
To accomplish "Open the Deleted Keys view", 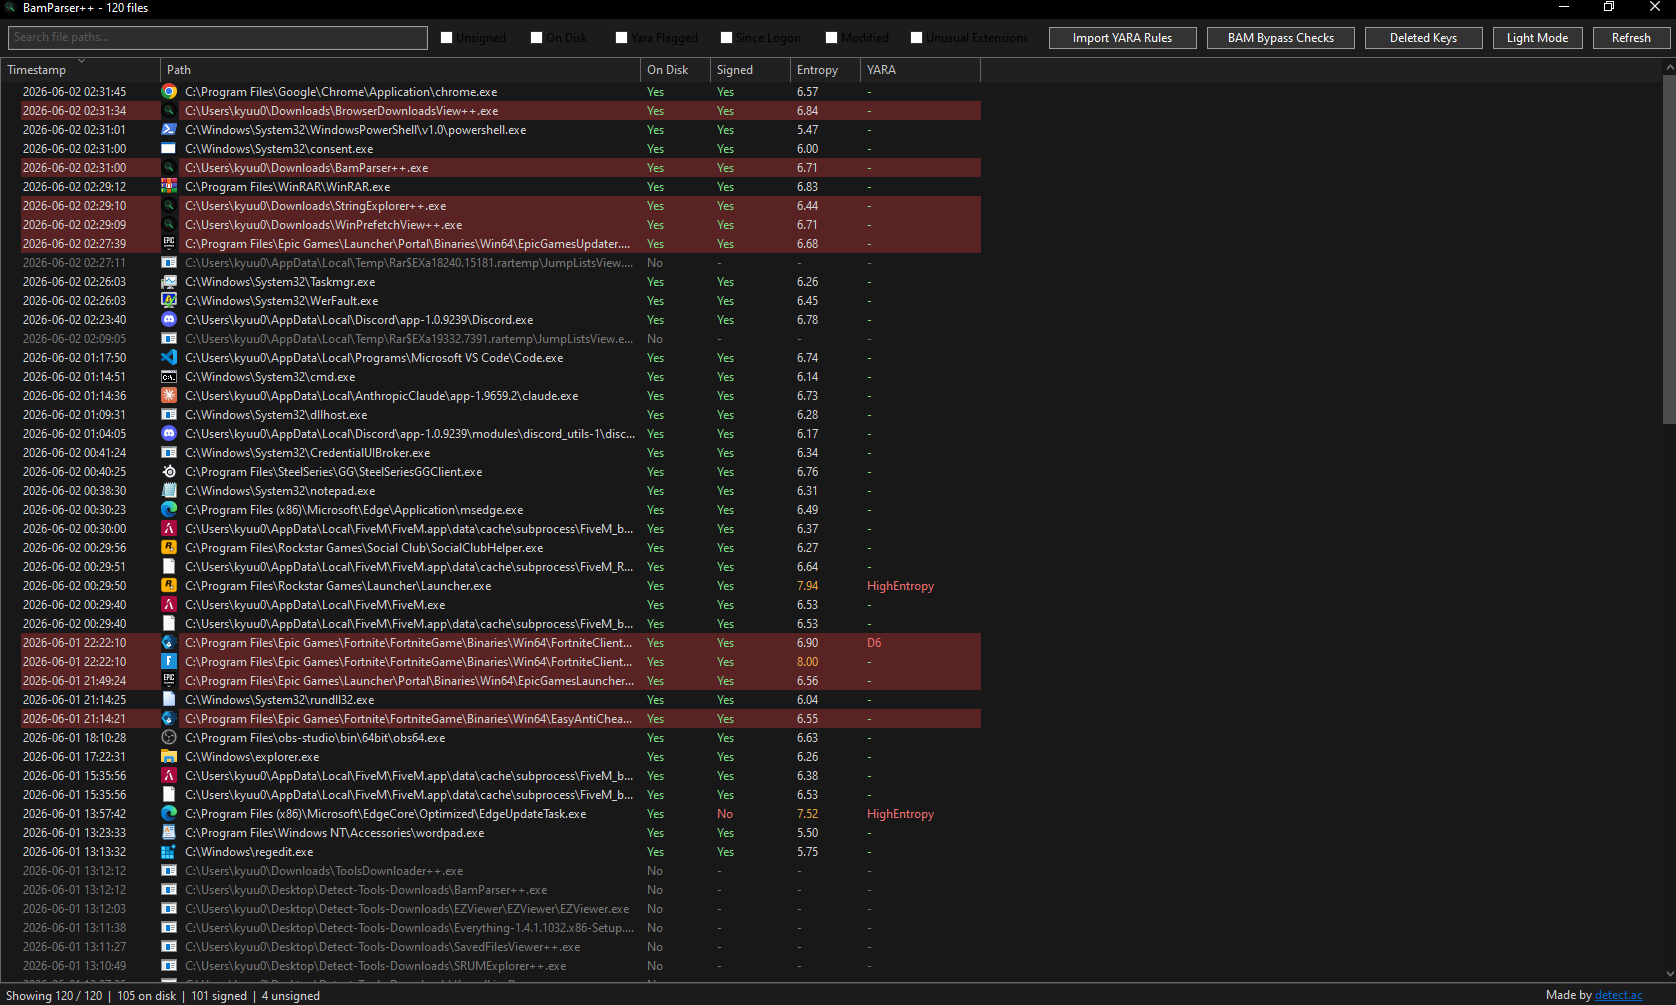I will 1423,38.
